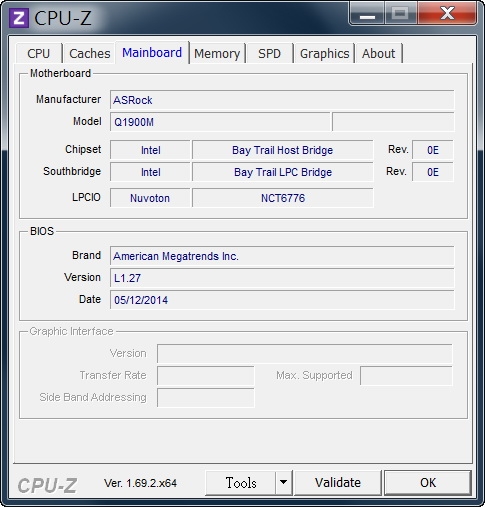The width and height of the screenshot is (485, 507).
Task: Click the CPU-Z purple Z title icon
Action: [x=19, y=18]
